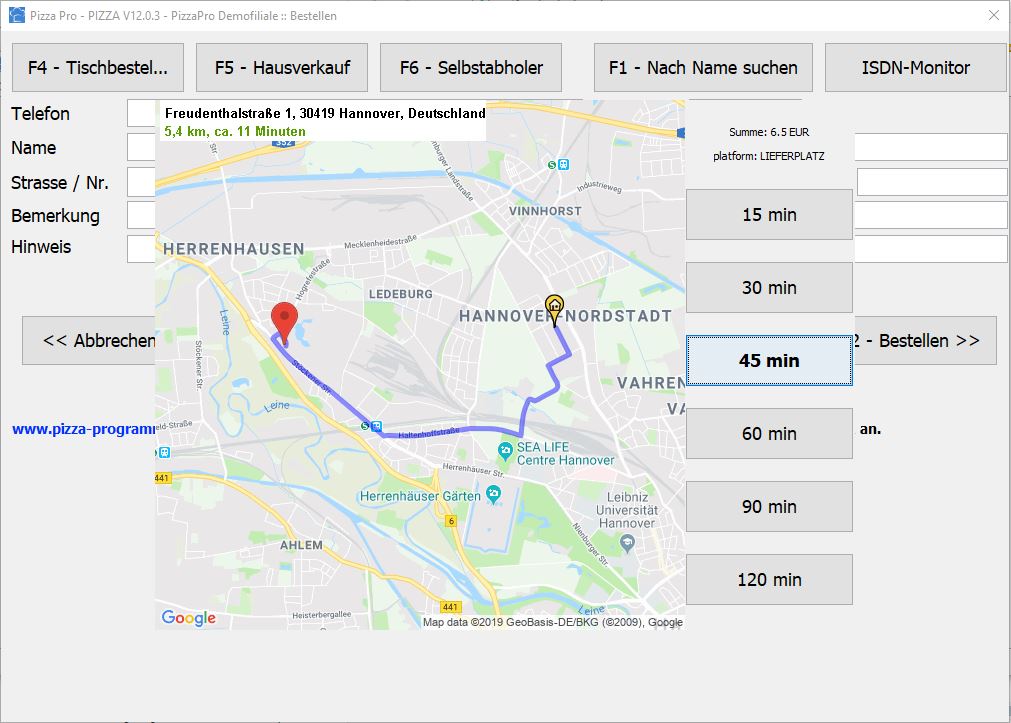This screenshot has width=1011, height=723.
Task: Click the 'Map data ©2019' attribution text
Action: tap(553, 622)
